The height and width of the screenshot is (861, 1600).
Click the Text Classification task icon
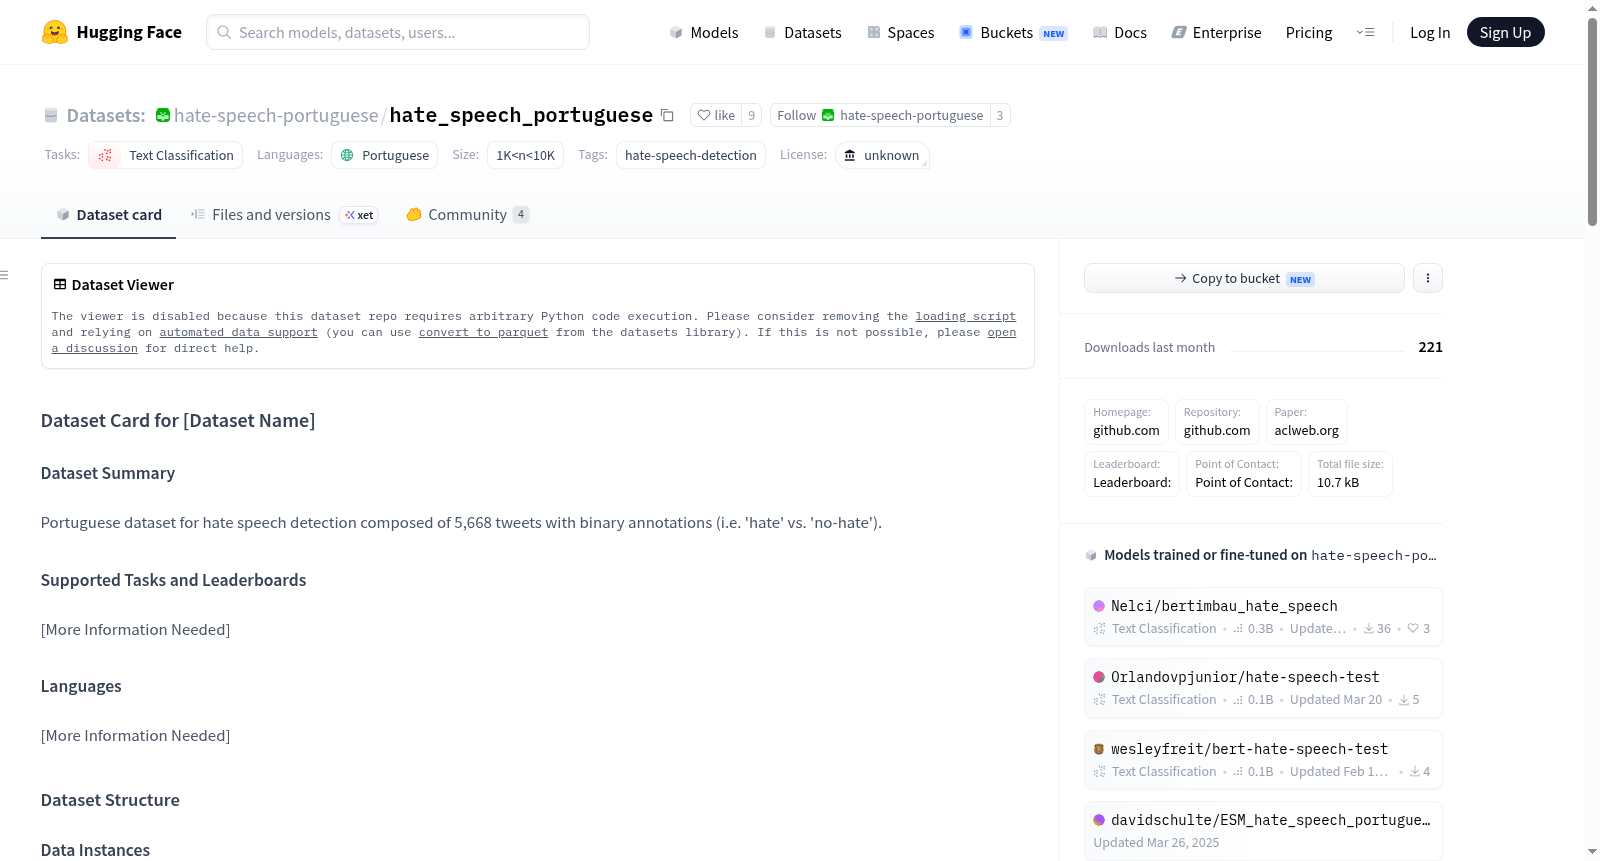coord(105,155)
